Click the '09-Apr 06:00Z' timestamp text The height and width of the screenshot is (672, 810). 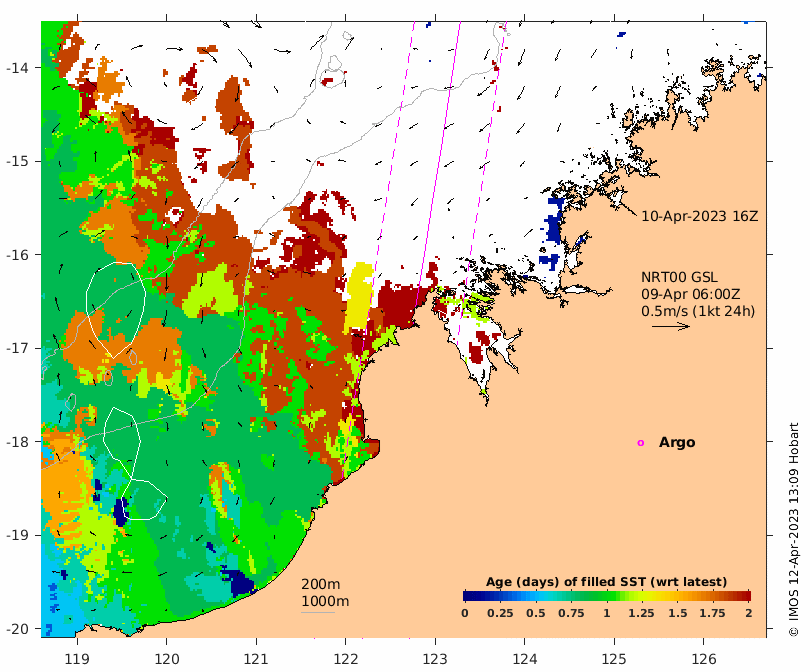[x=691, y=294]
